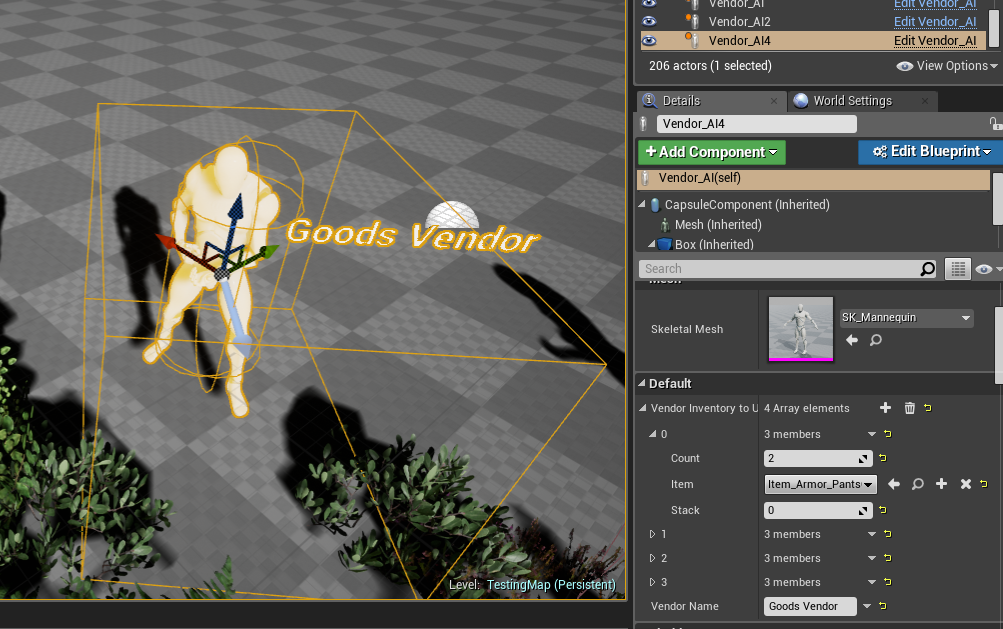
Task: Toggle visibility of Vendor_AI4 in outliner
Action: point(649,40)
